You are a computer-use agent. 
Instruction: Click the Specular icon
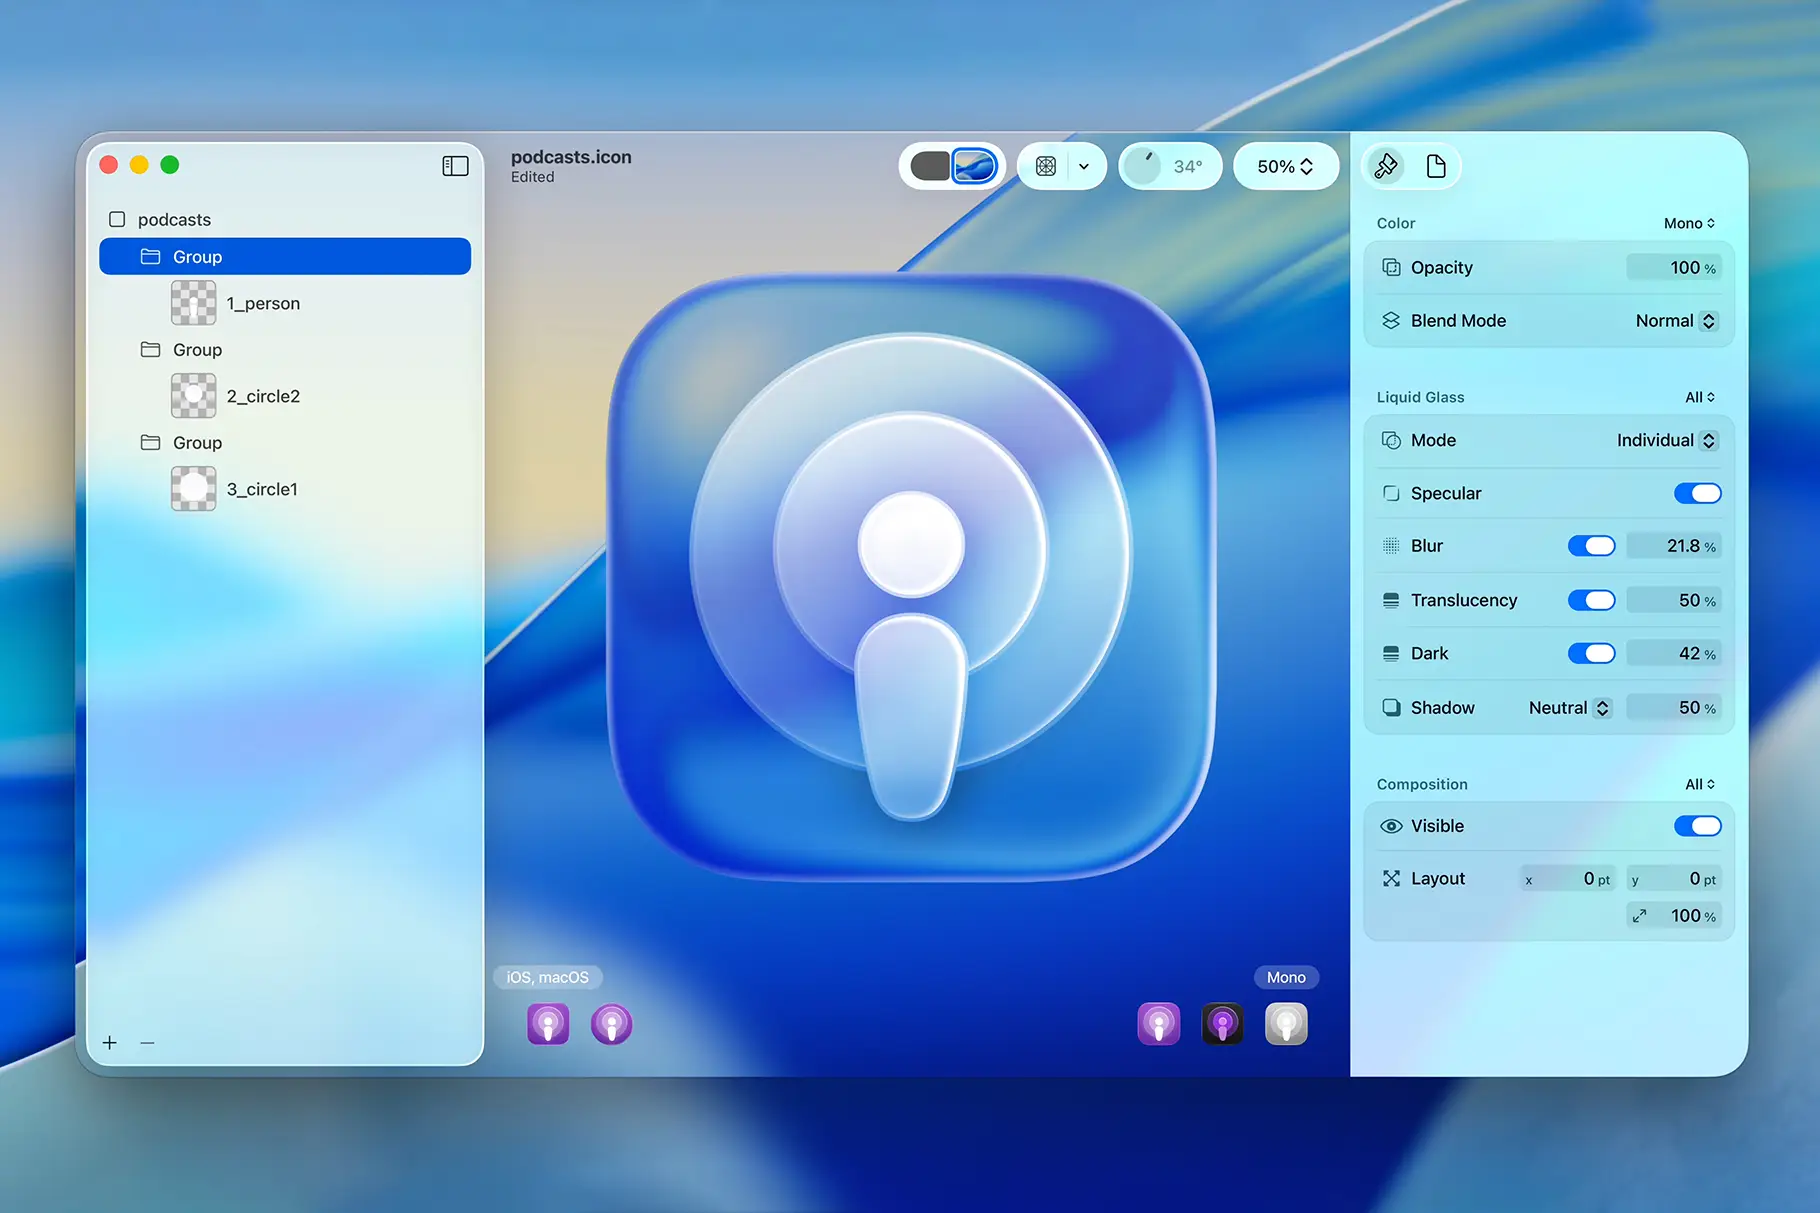tap(1391, 493)
